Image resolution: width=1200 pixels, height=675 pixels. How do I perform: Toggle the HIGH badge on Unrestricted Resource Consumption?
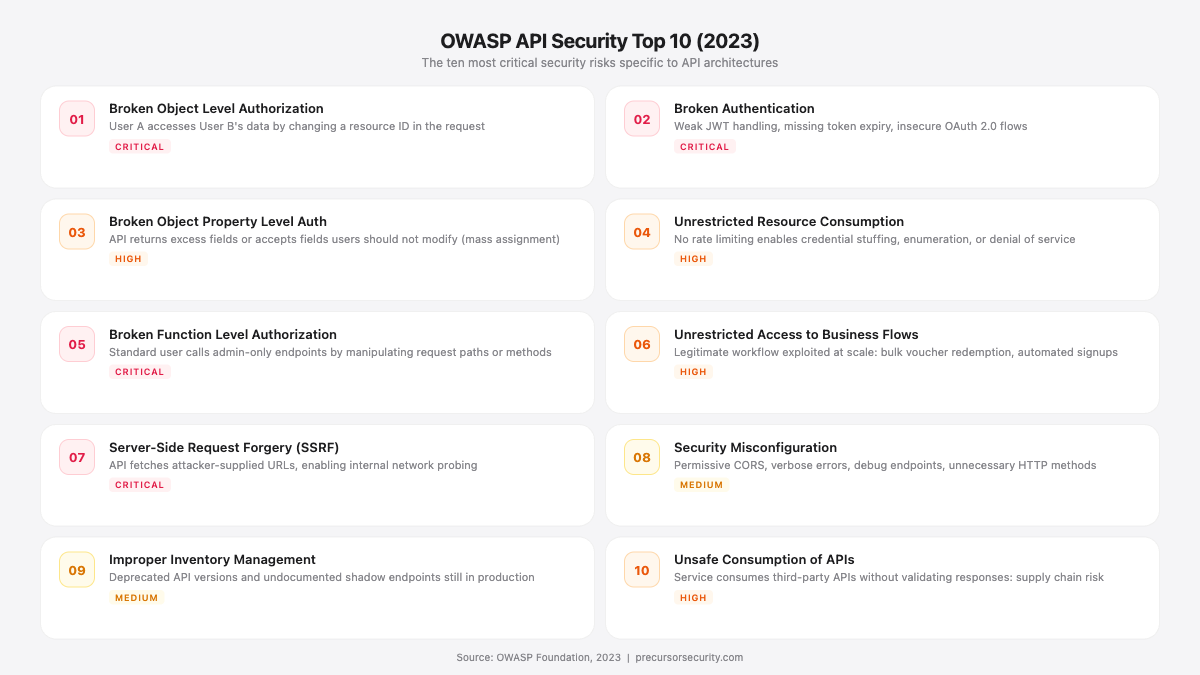(693, 258)
